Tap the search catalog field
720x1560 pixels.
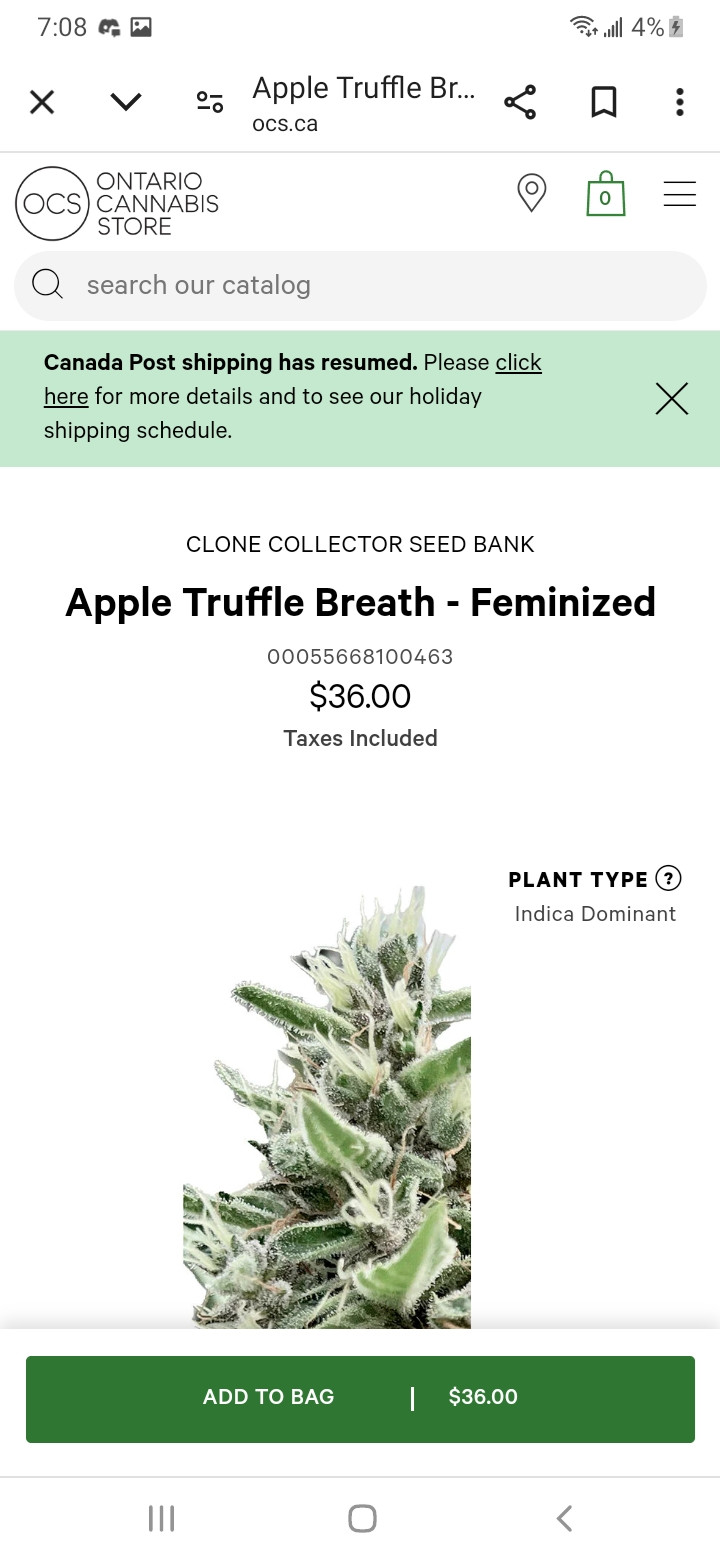(x=380, y=286)
